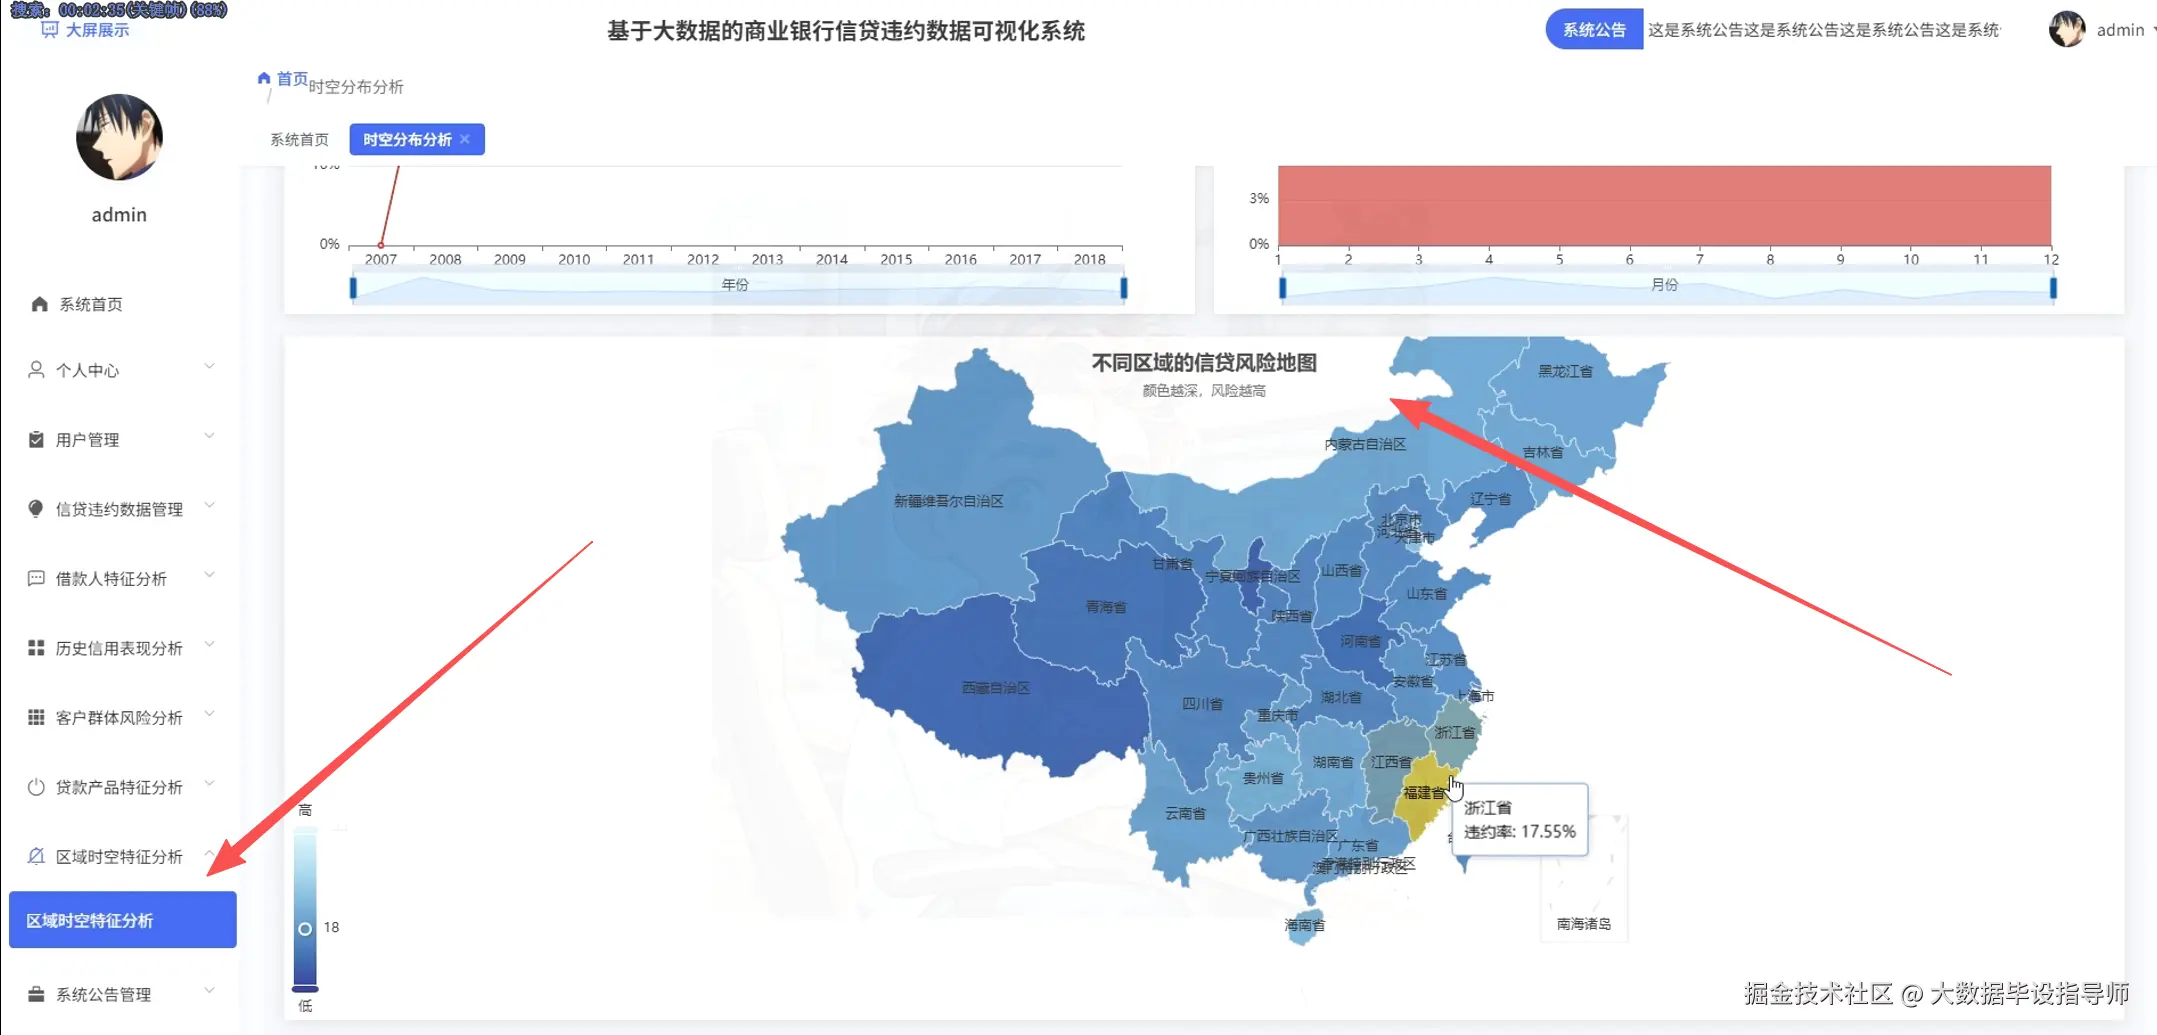The width and height of the screenshot is (2157, 1035).
Task: Click the clipboard icon beside 用户管理
Action: [x=36, y=439]
